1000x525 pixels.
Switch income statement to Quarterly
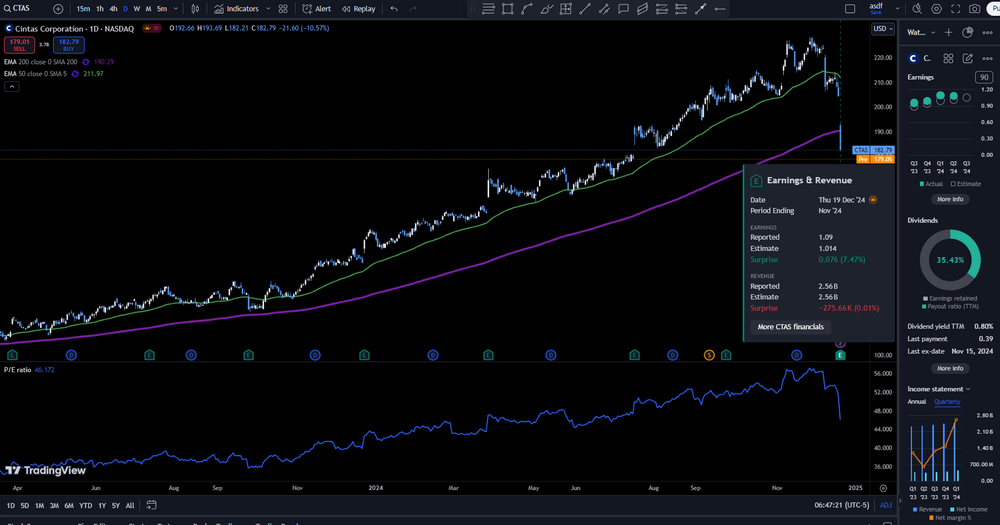tap(947, 402)
